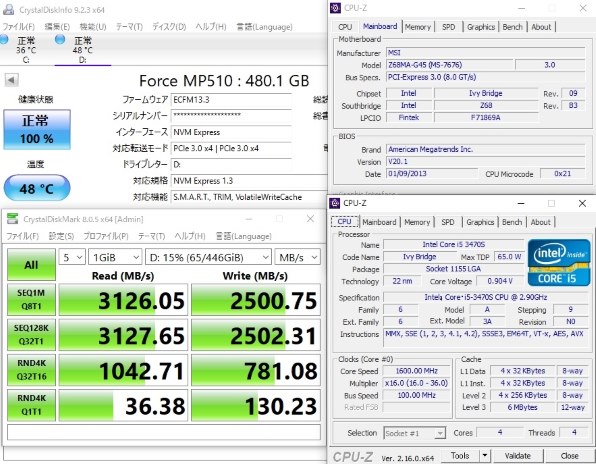This screenshot has width=596, height=464.
Task: Select About tab in lower CPU-Z window
Action: coord(540,222)
